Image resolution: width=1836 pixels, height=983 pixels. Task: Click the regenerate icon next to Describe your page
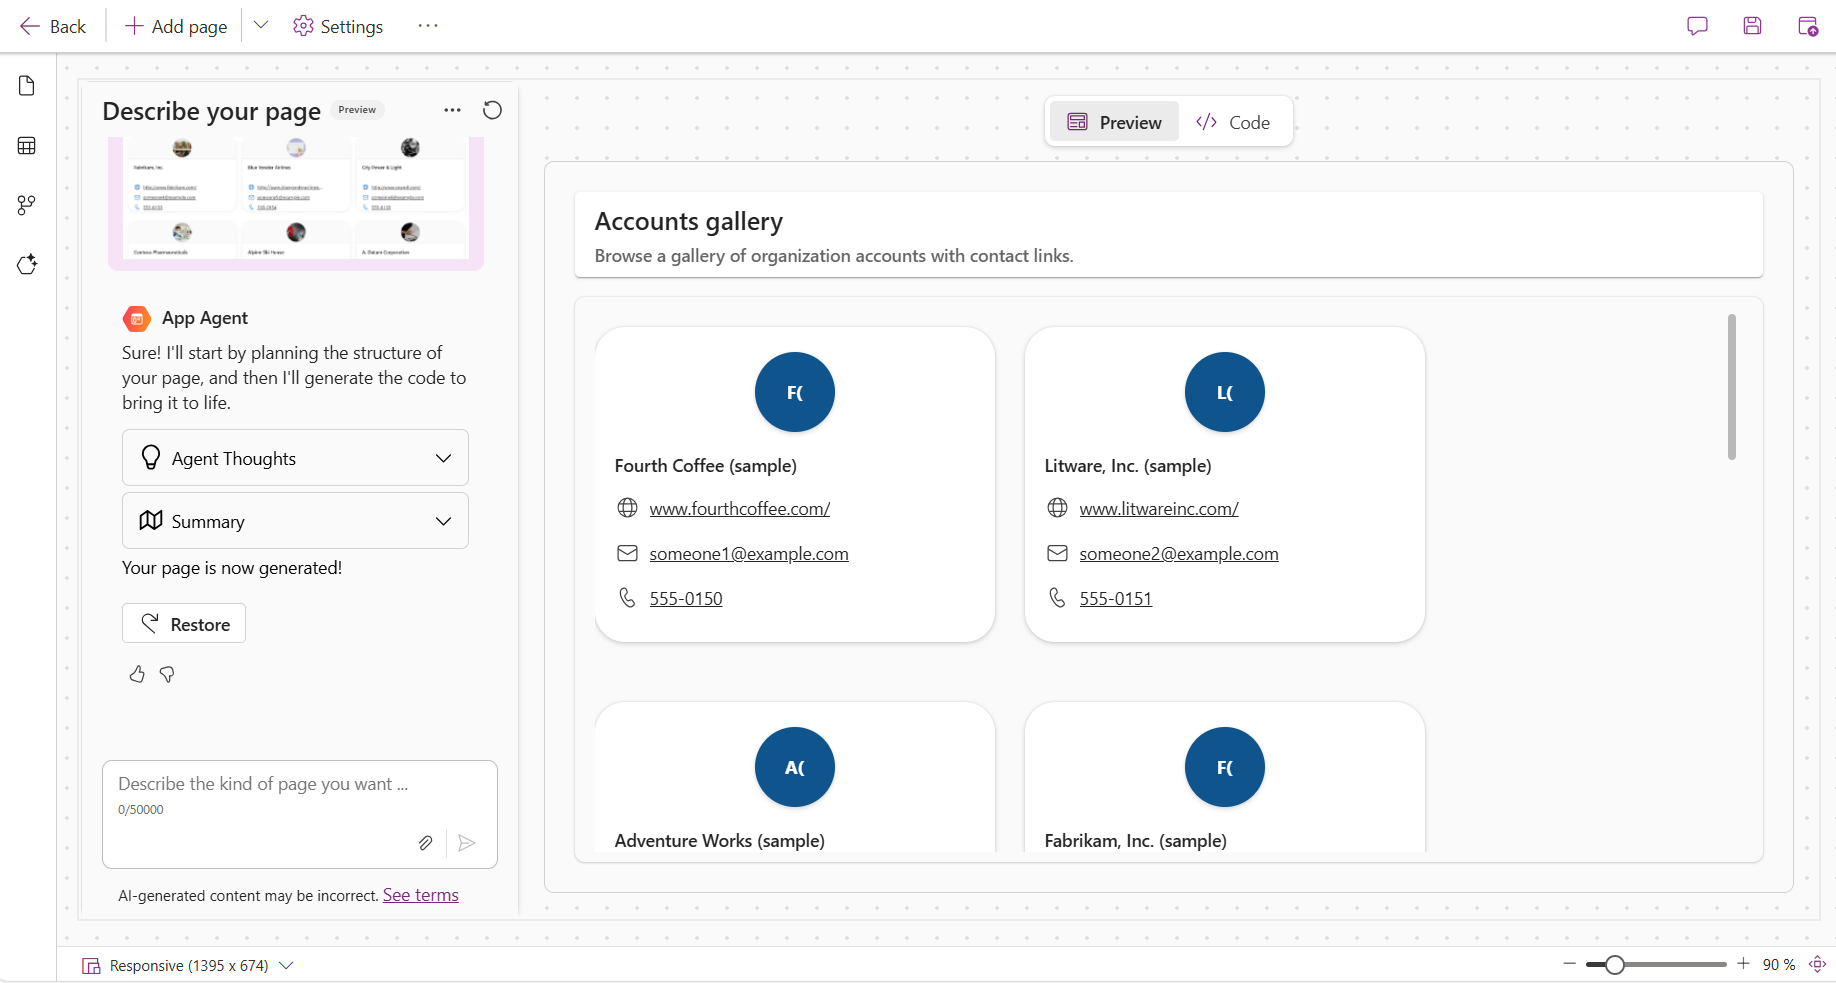coord(492,110)
